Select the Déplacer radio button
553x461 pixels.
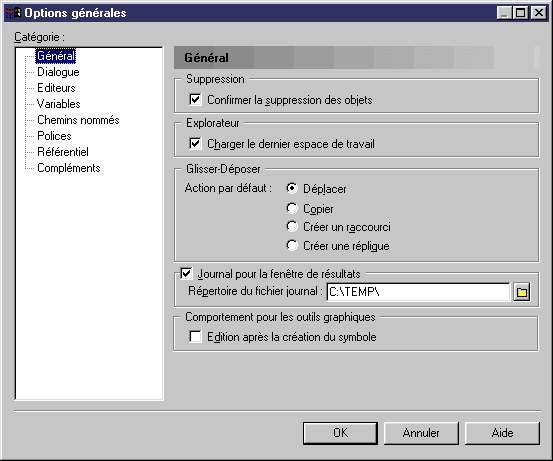pos(292,189)
